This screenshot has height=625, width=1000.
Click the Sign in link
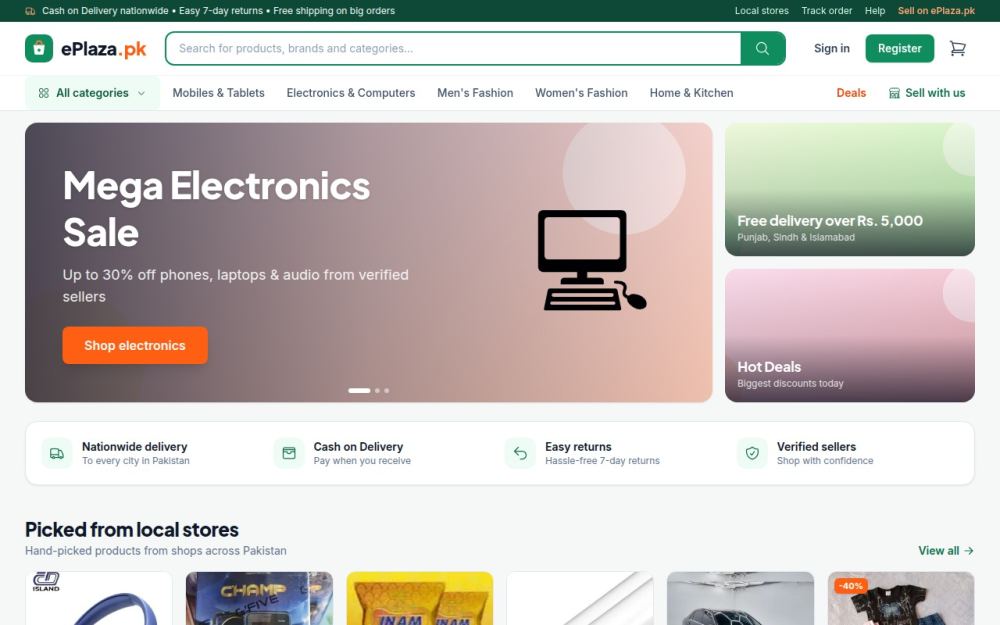point(832,48)
